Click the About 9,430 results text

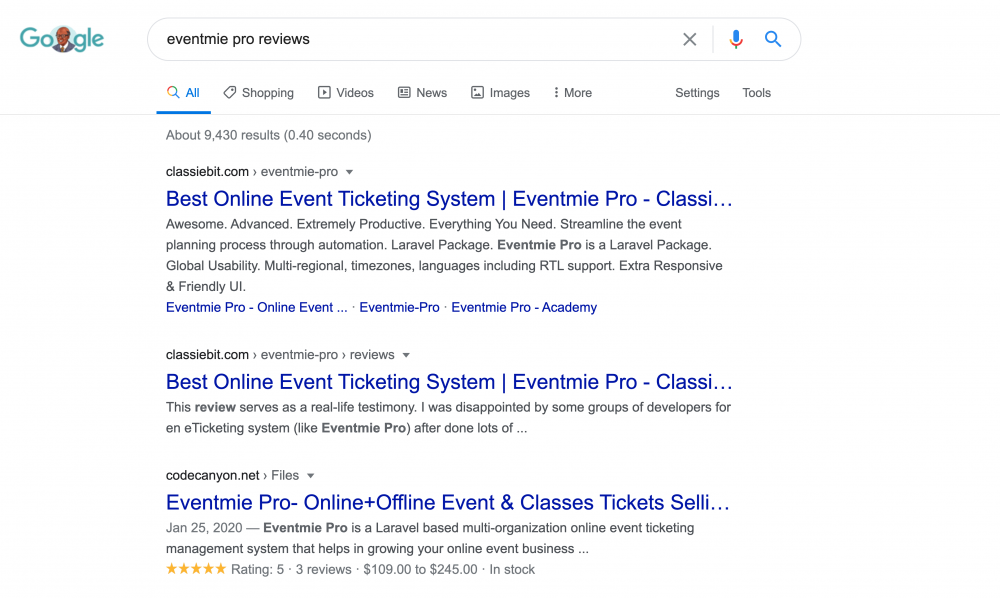point(268,135)
